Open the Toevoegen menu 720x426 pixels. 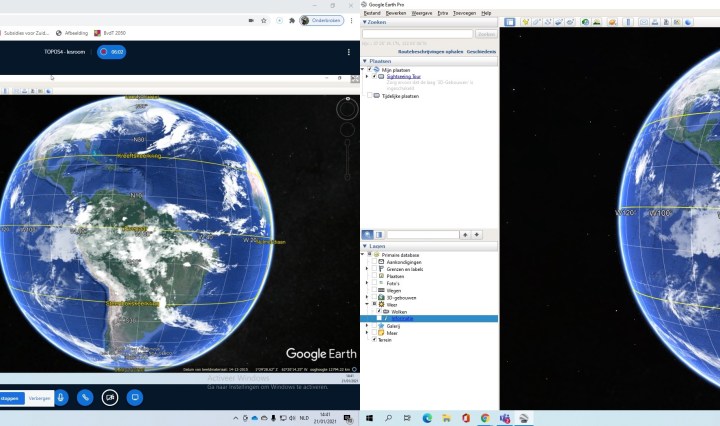pyautogui.click(x=464, y=13)
